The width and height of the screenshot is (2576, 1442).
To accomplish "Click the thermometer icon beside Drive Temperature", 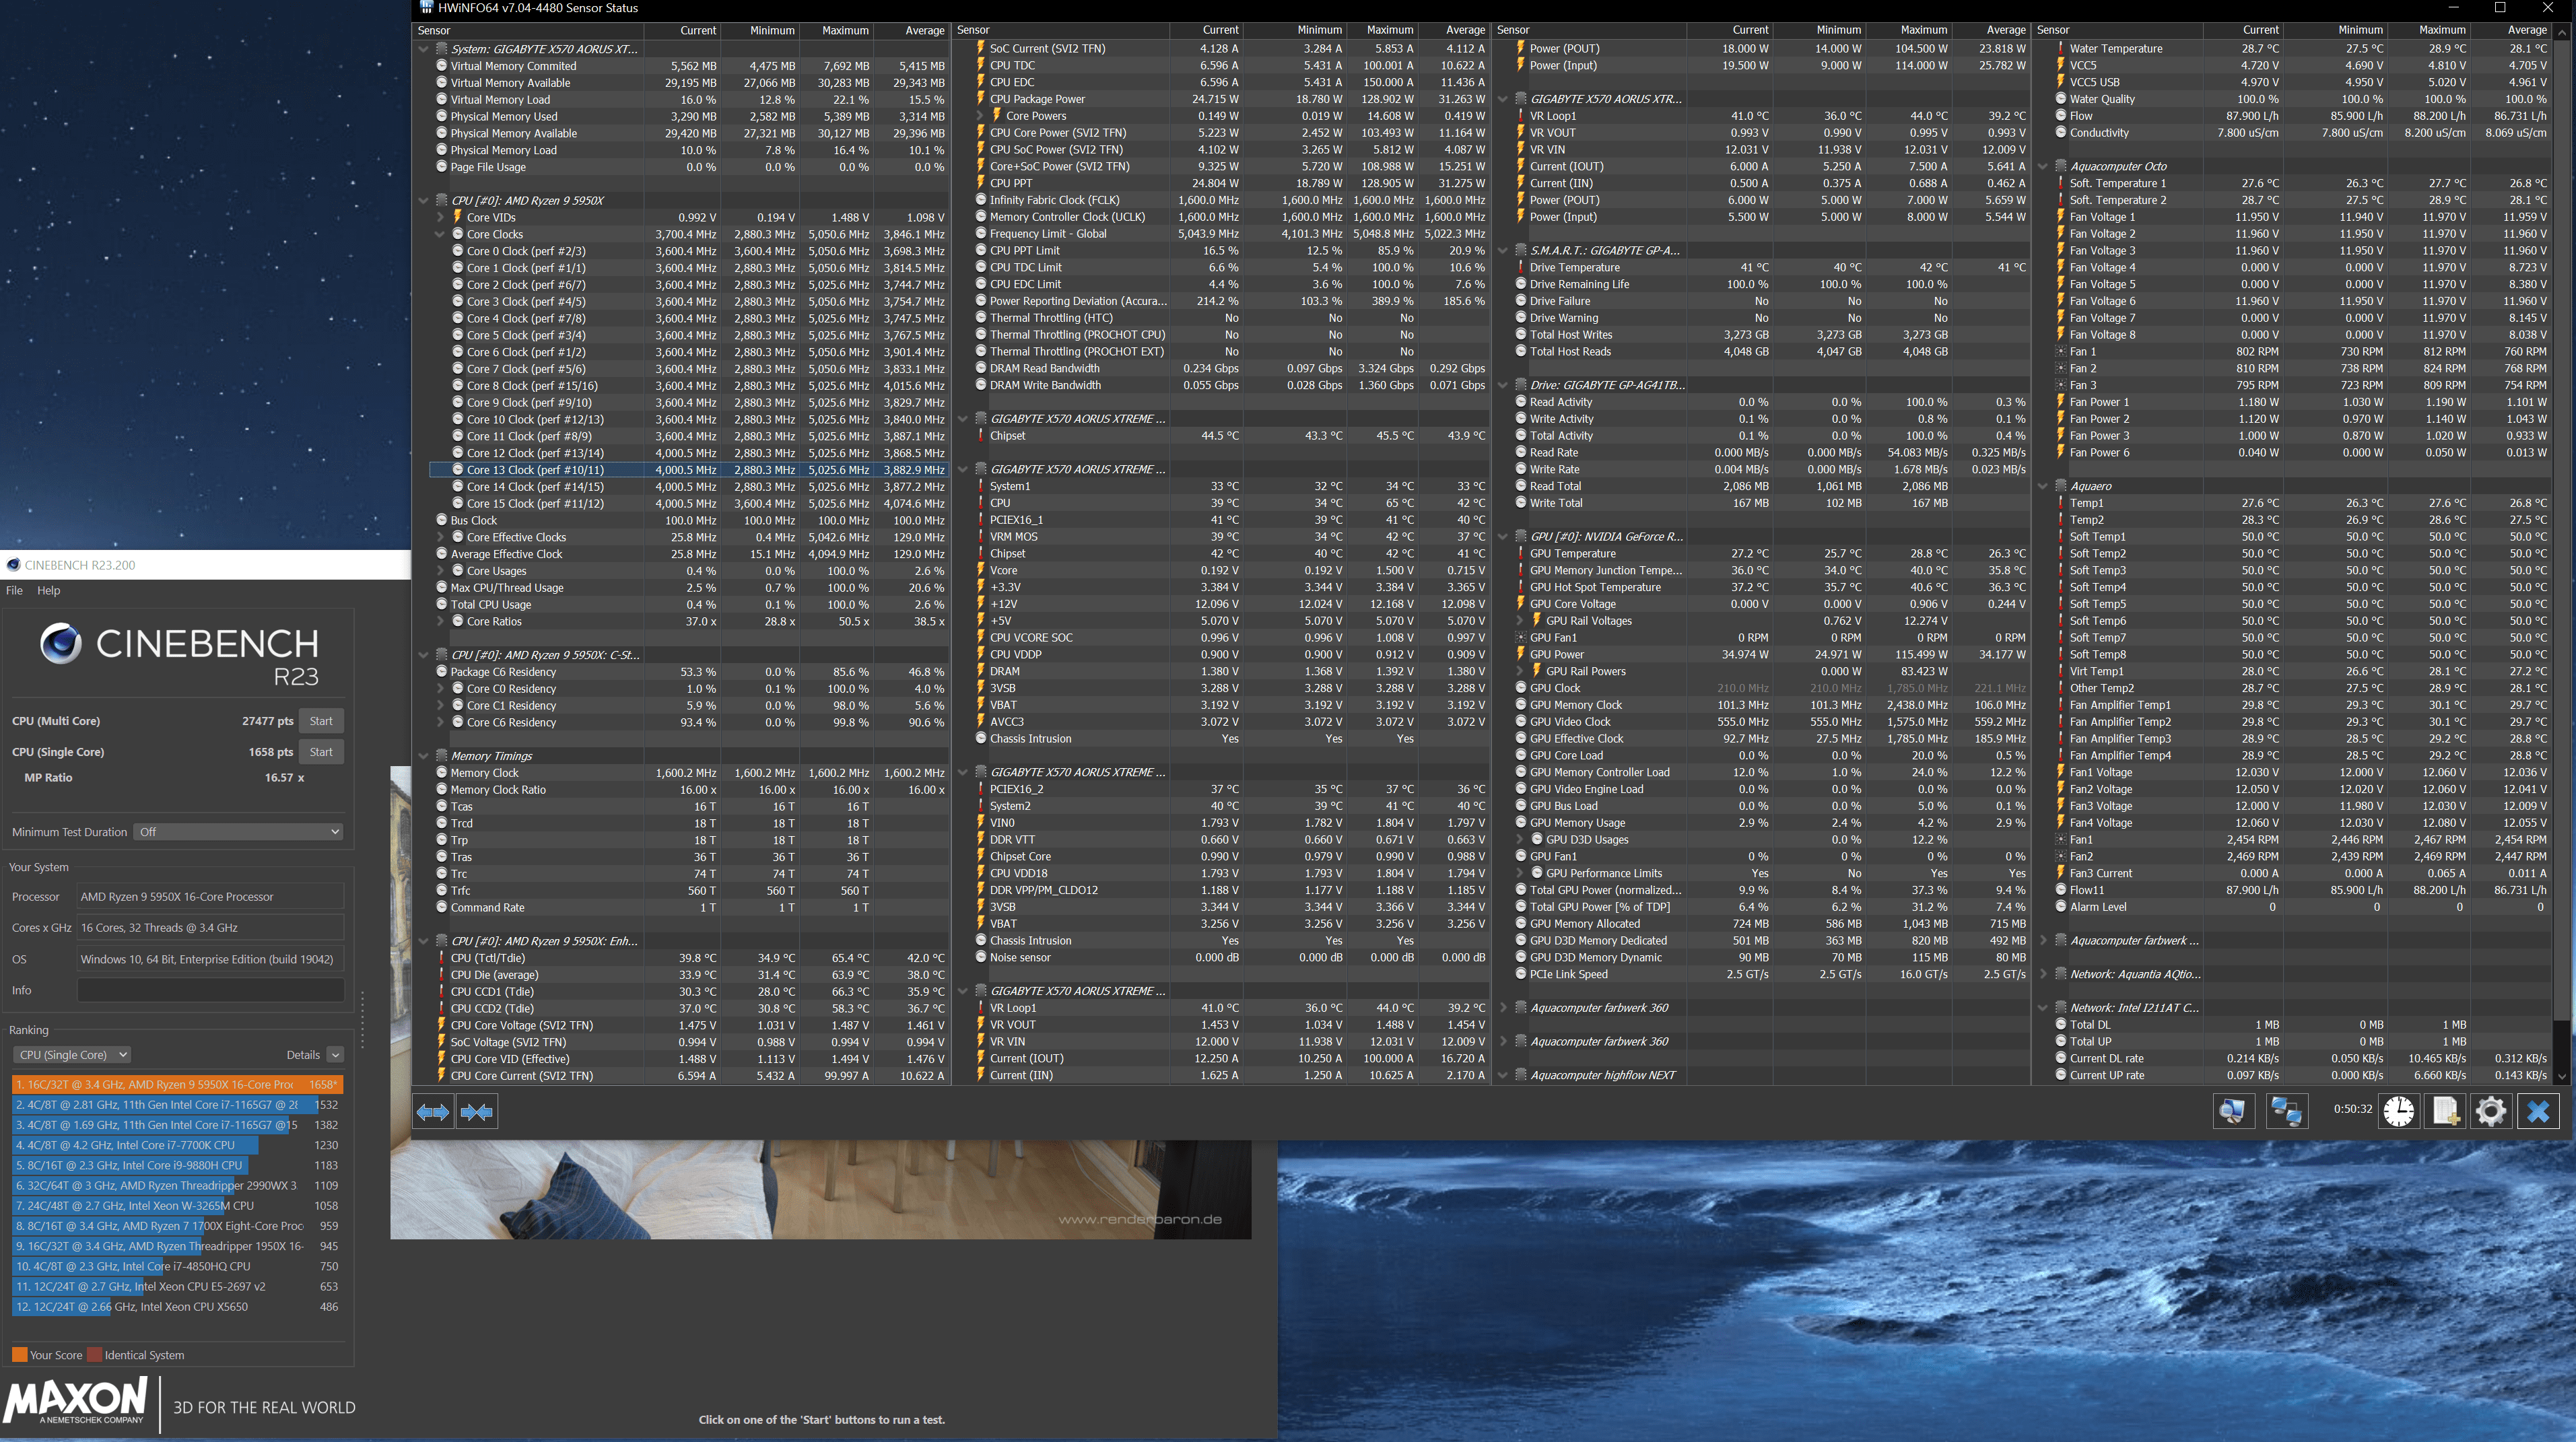I will coord(1521,268).
